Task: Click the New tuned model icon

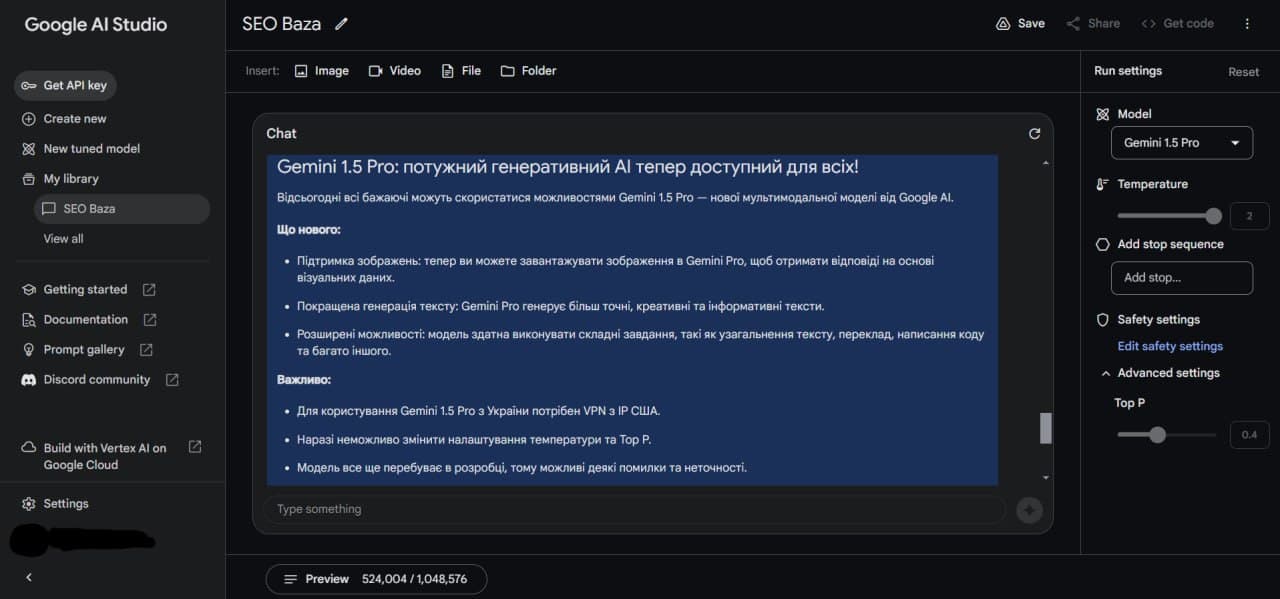Action: pos(29,149)
